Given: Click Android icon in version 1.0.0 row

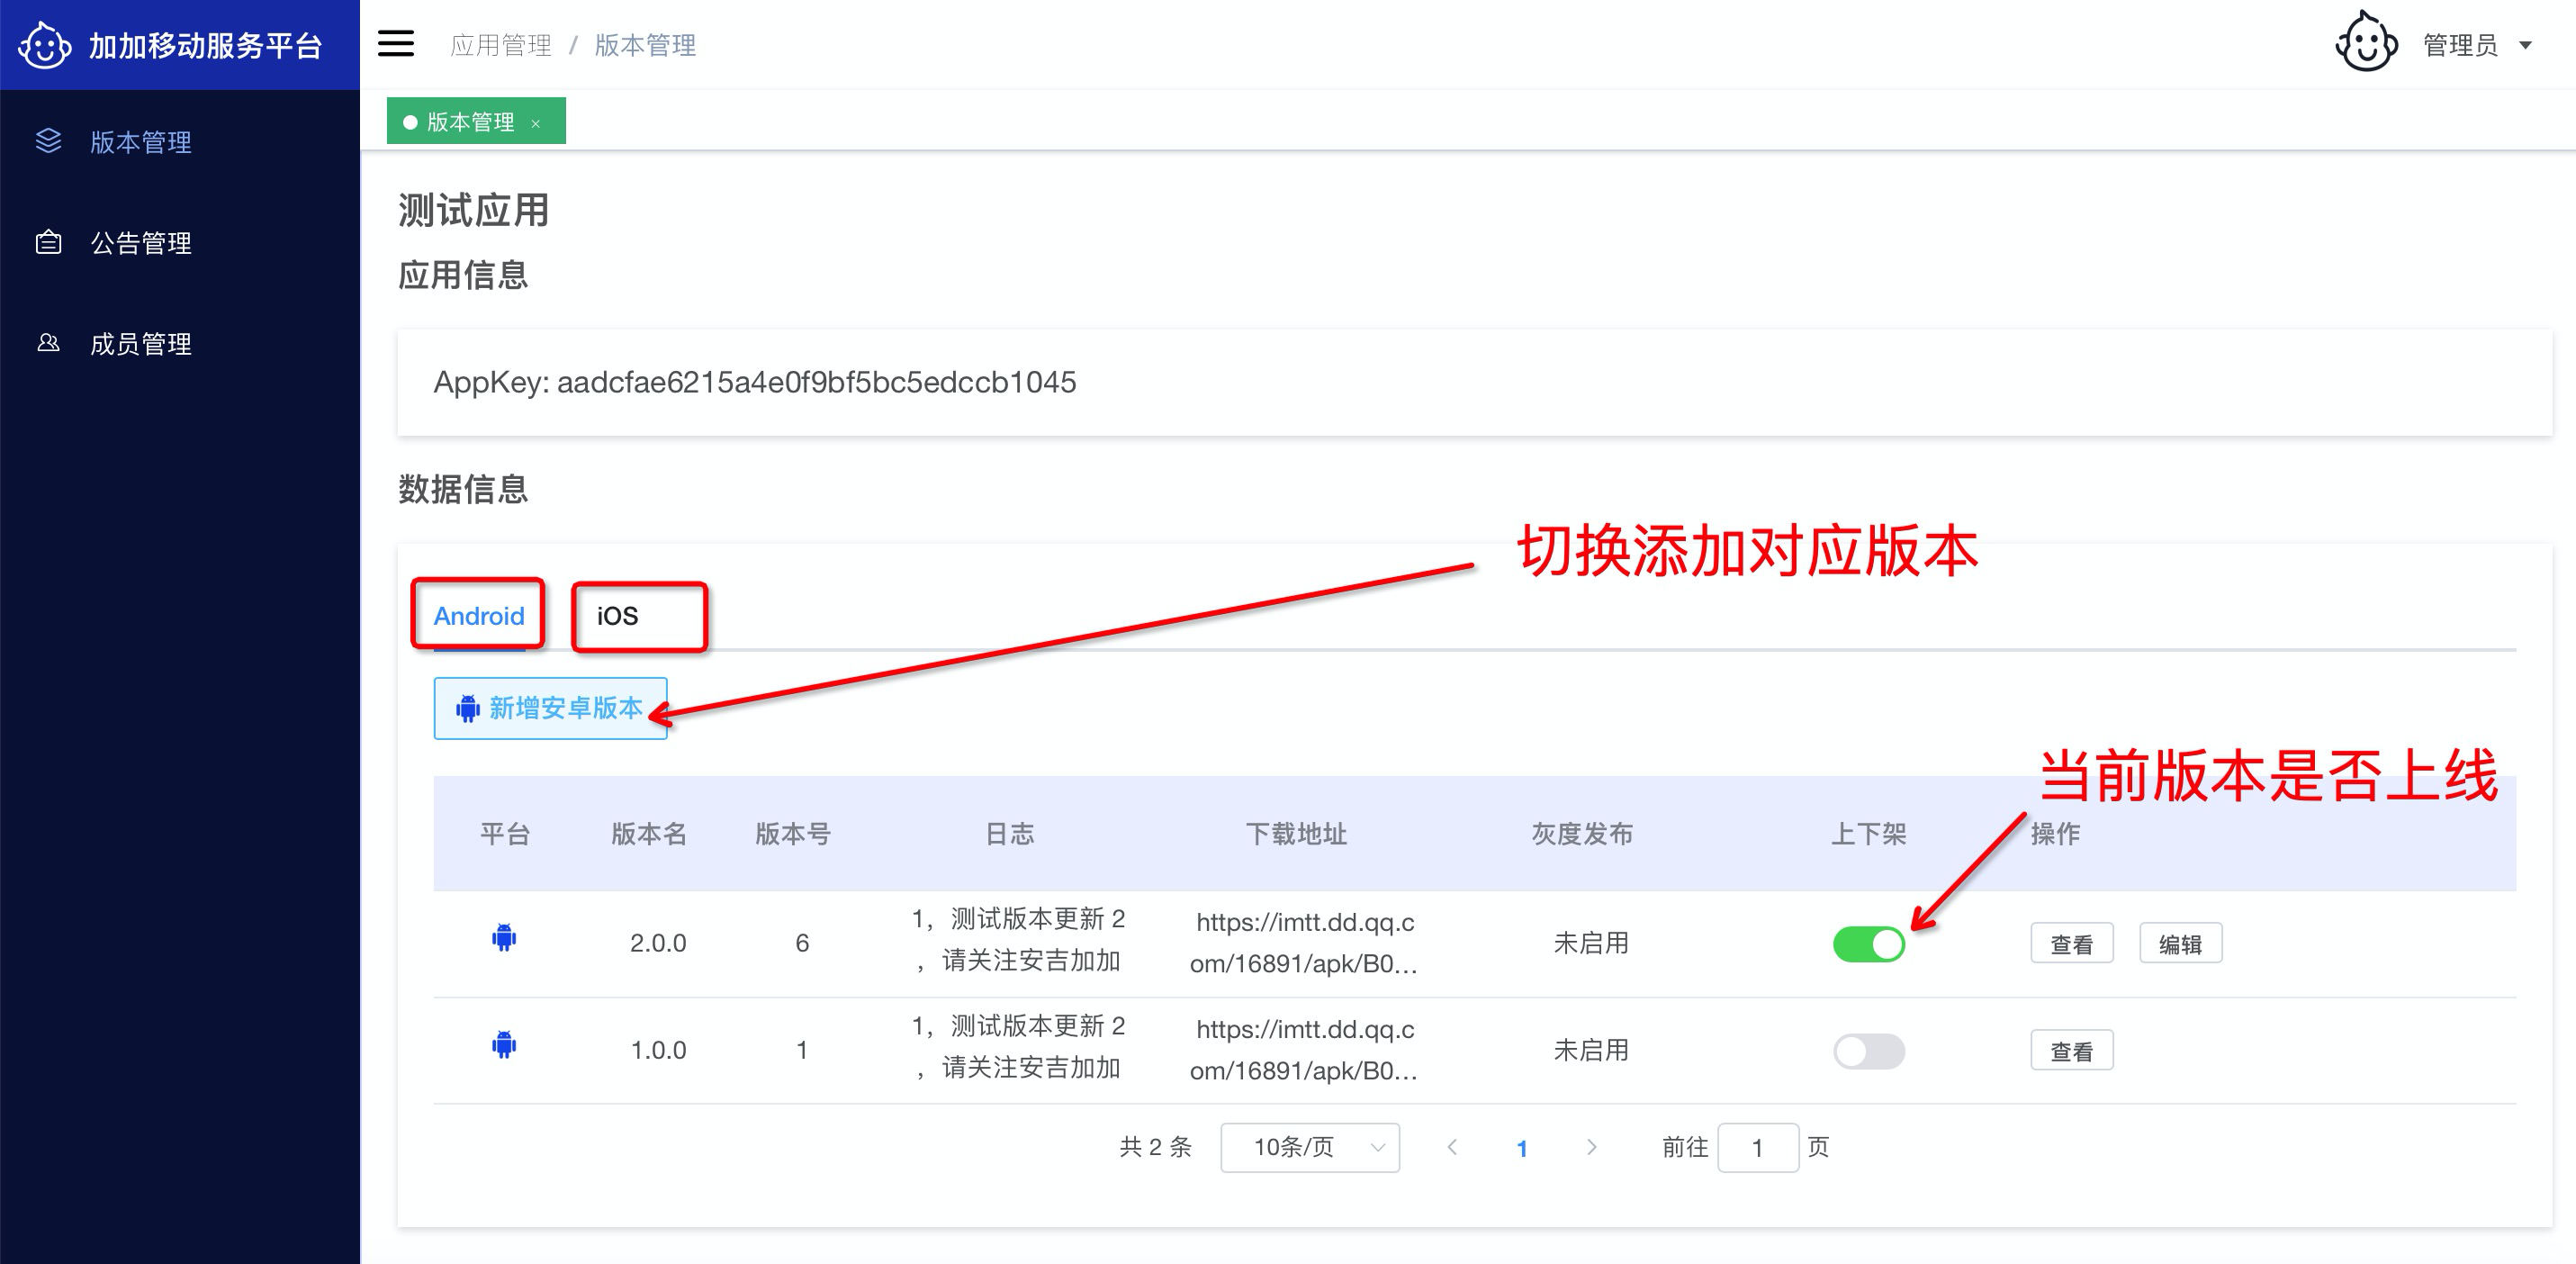Looking at the screenshot, I should coord(504,1045).
